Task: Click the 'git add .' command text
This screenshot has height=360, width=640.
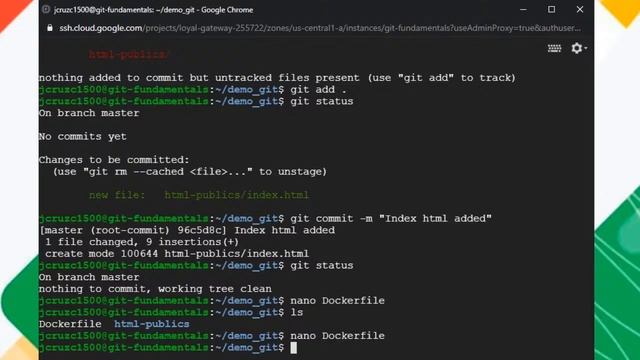Action: point(318,89)
